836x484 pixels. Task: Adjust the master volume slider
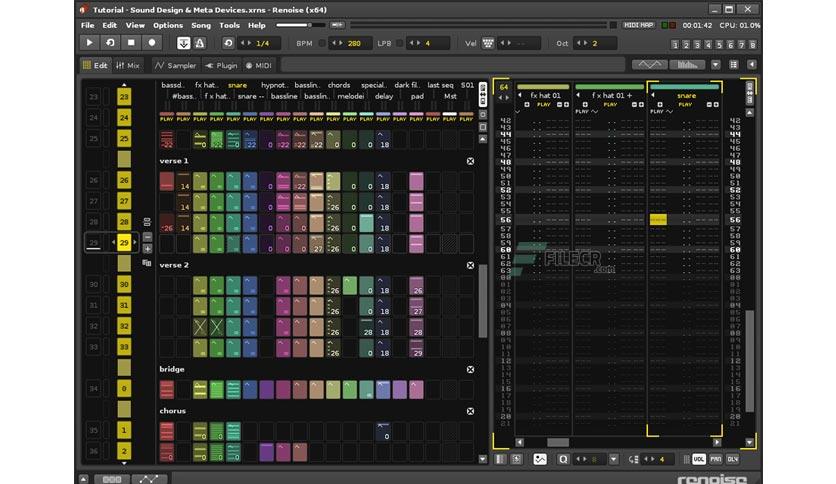(x=300, y=25)
